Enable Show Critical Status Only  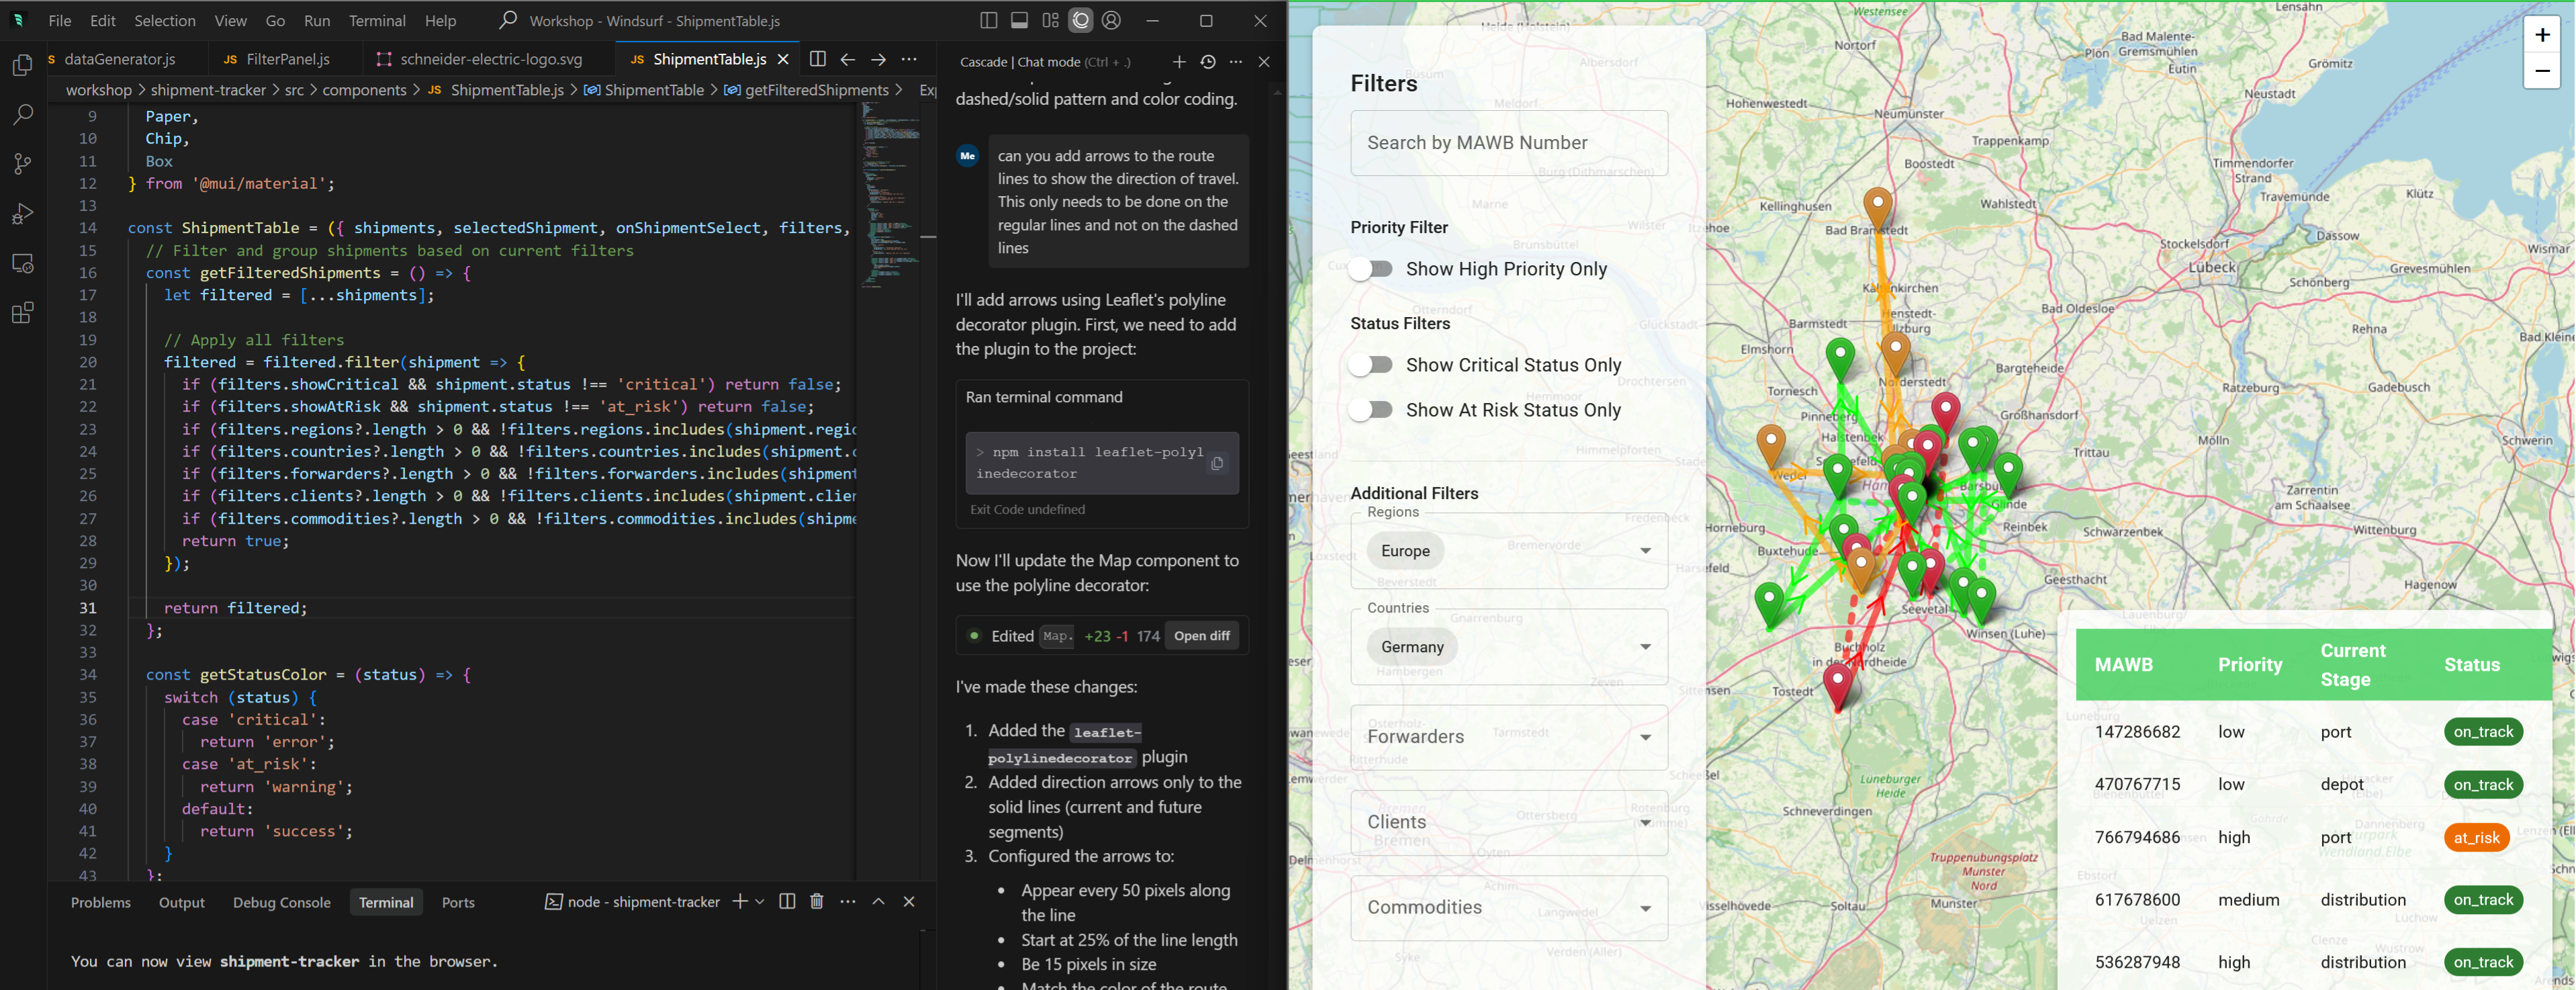pyautogui.click(x=1371, y=365)
